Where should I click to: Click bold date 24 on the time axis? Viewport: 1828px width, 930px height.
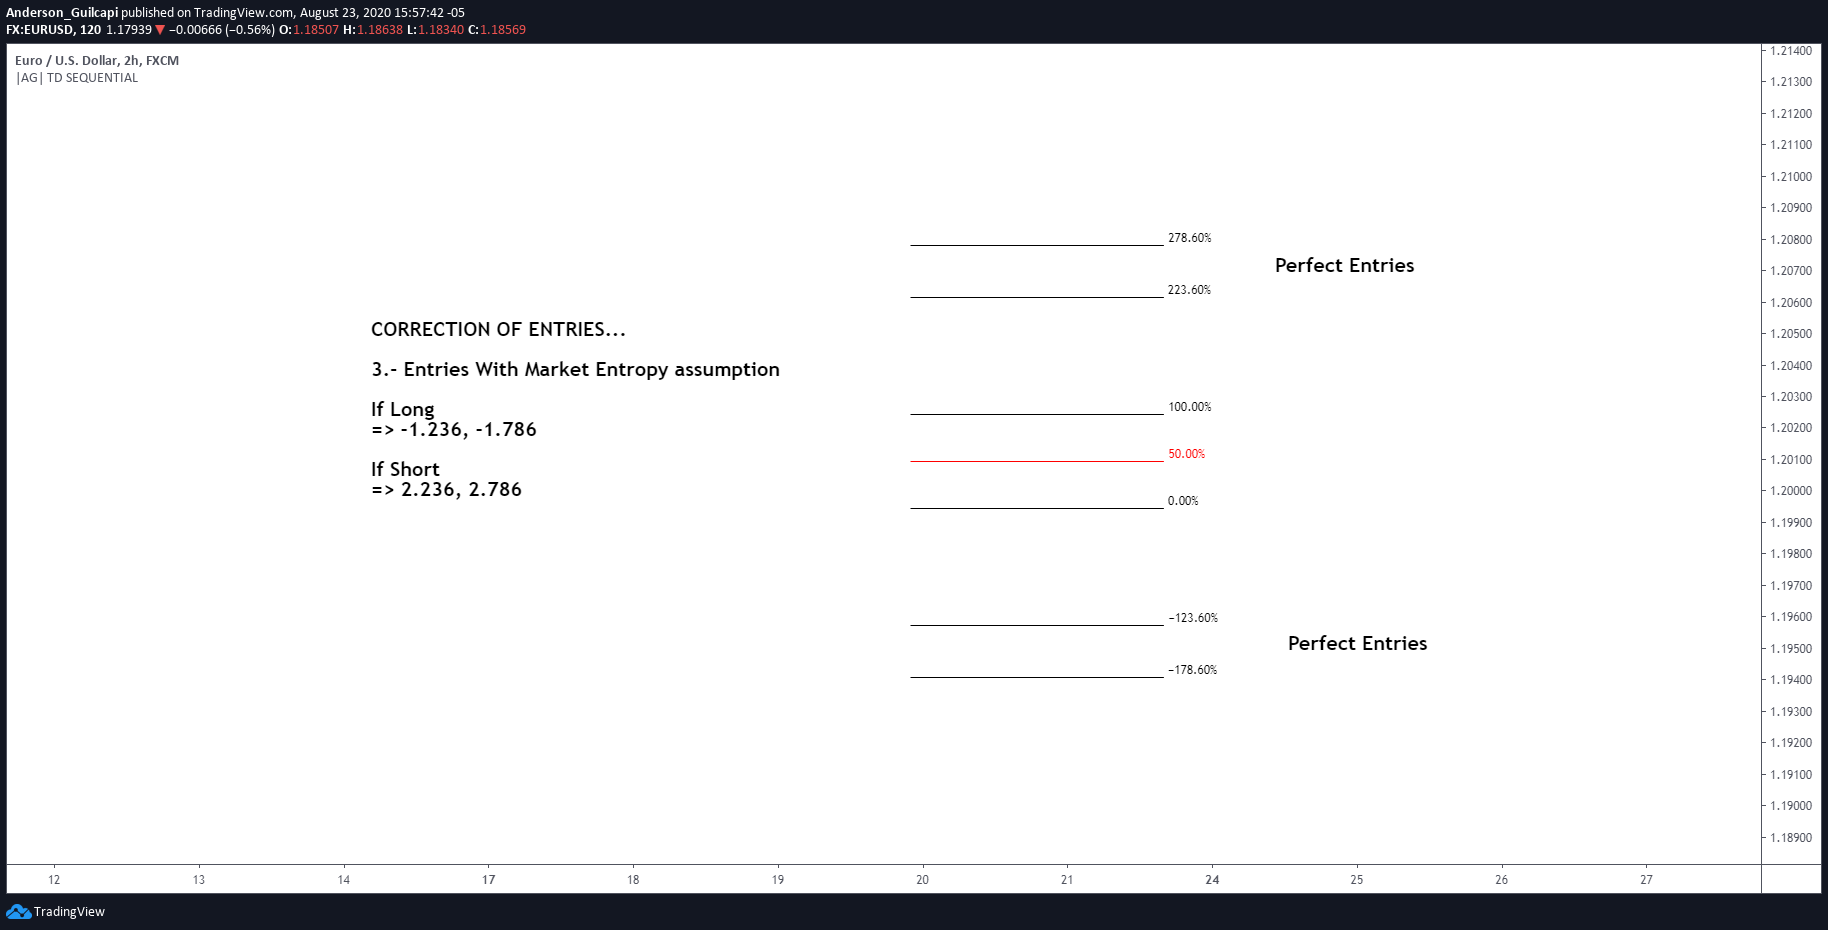tap(1212, 880)
